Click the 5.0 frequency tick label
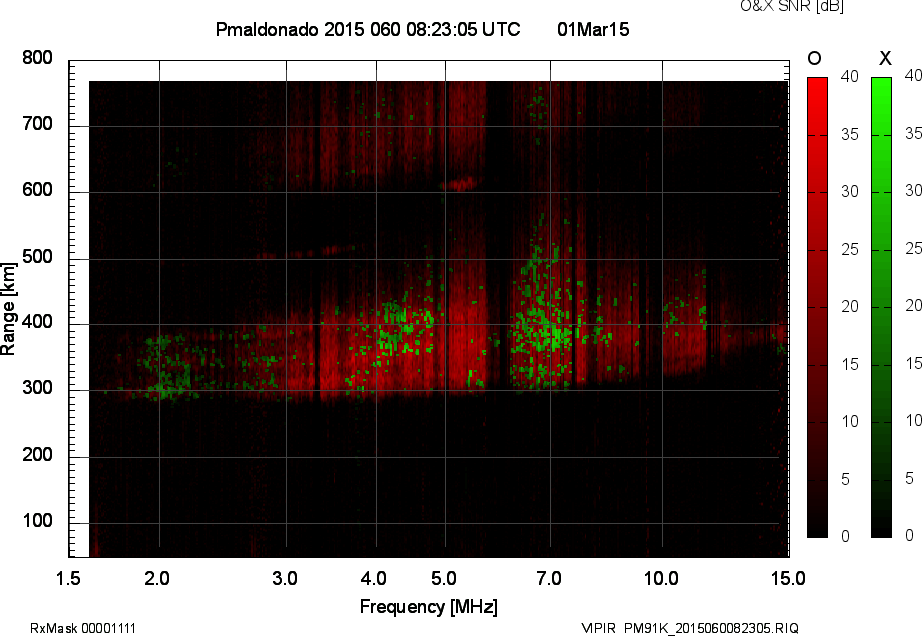 click(443, 578)
